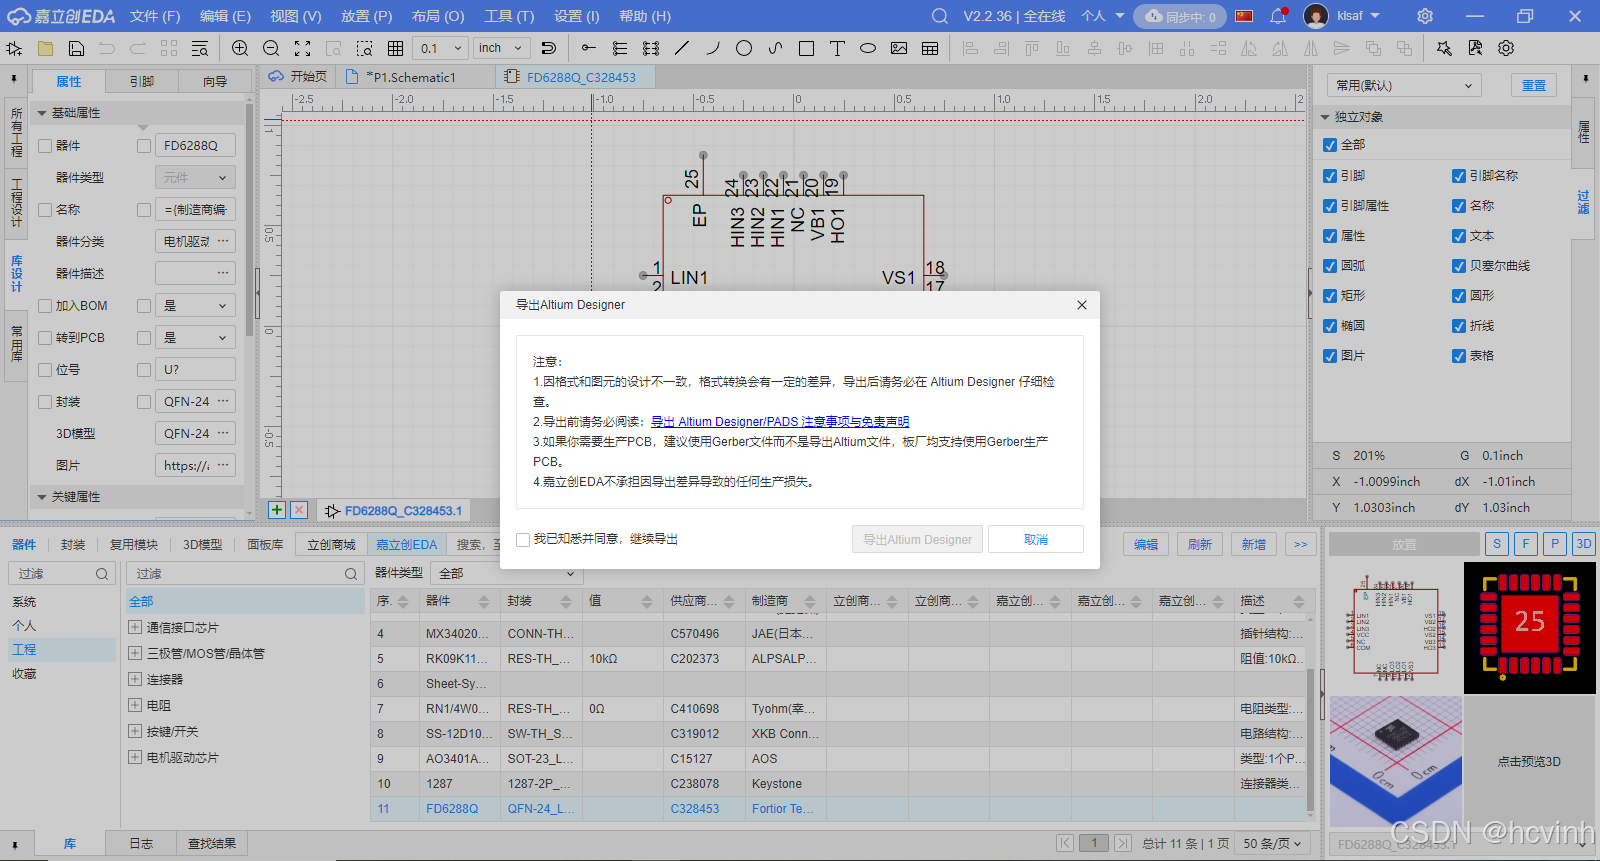Open the Altium Designer/PADS disclaimer link
This screenshot has width=1600, height=861.
point(780,422)
